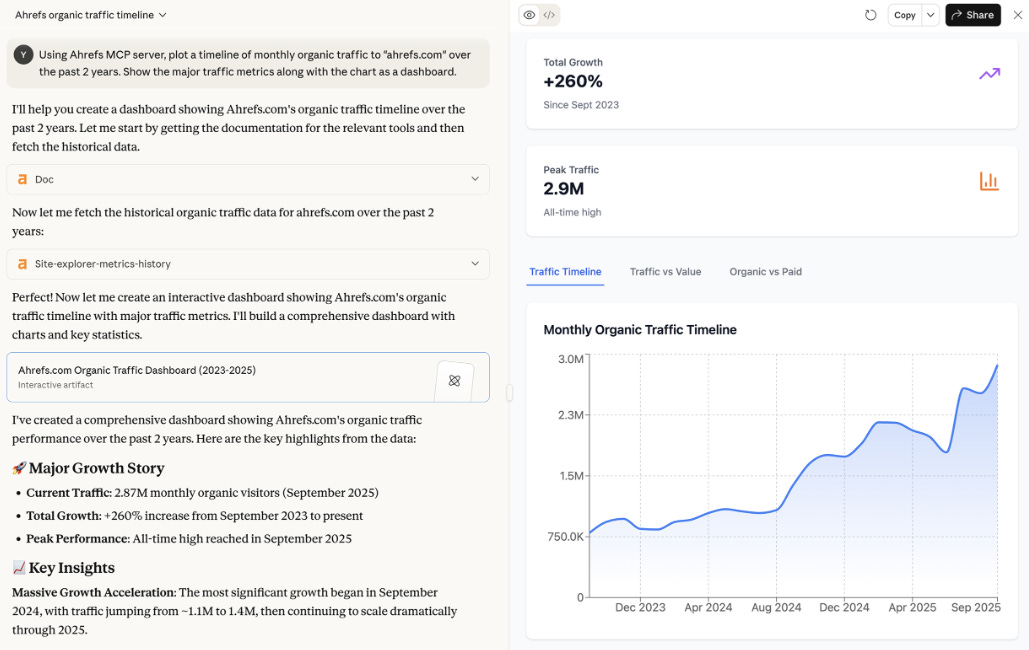Click the 750.0K y-axis label
Viewport: 1029px width, 650px height.
[565, 537]
